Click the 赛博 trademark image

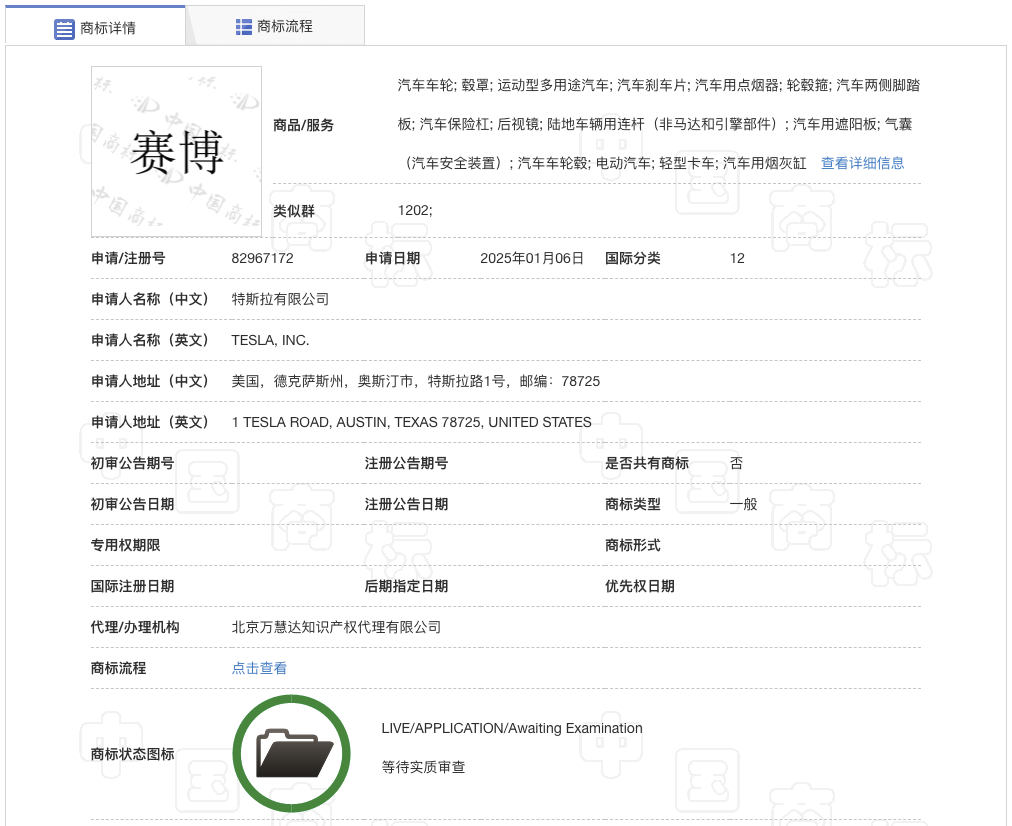point(176,152)
